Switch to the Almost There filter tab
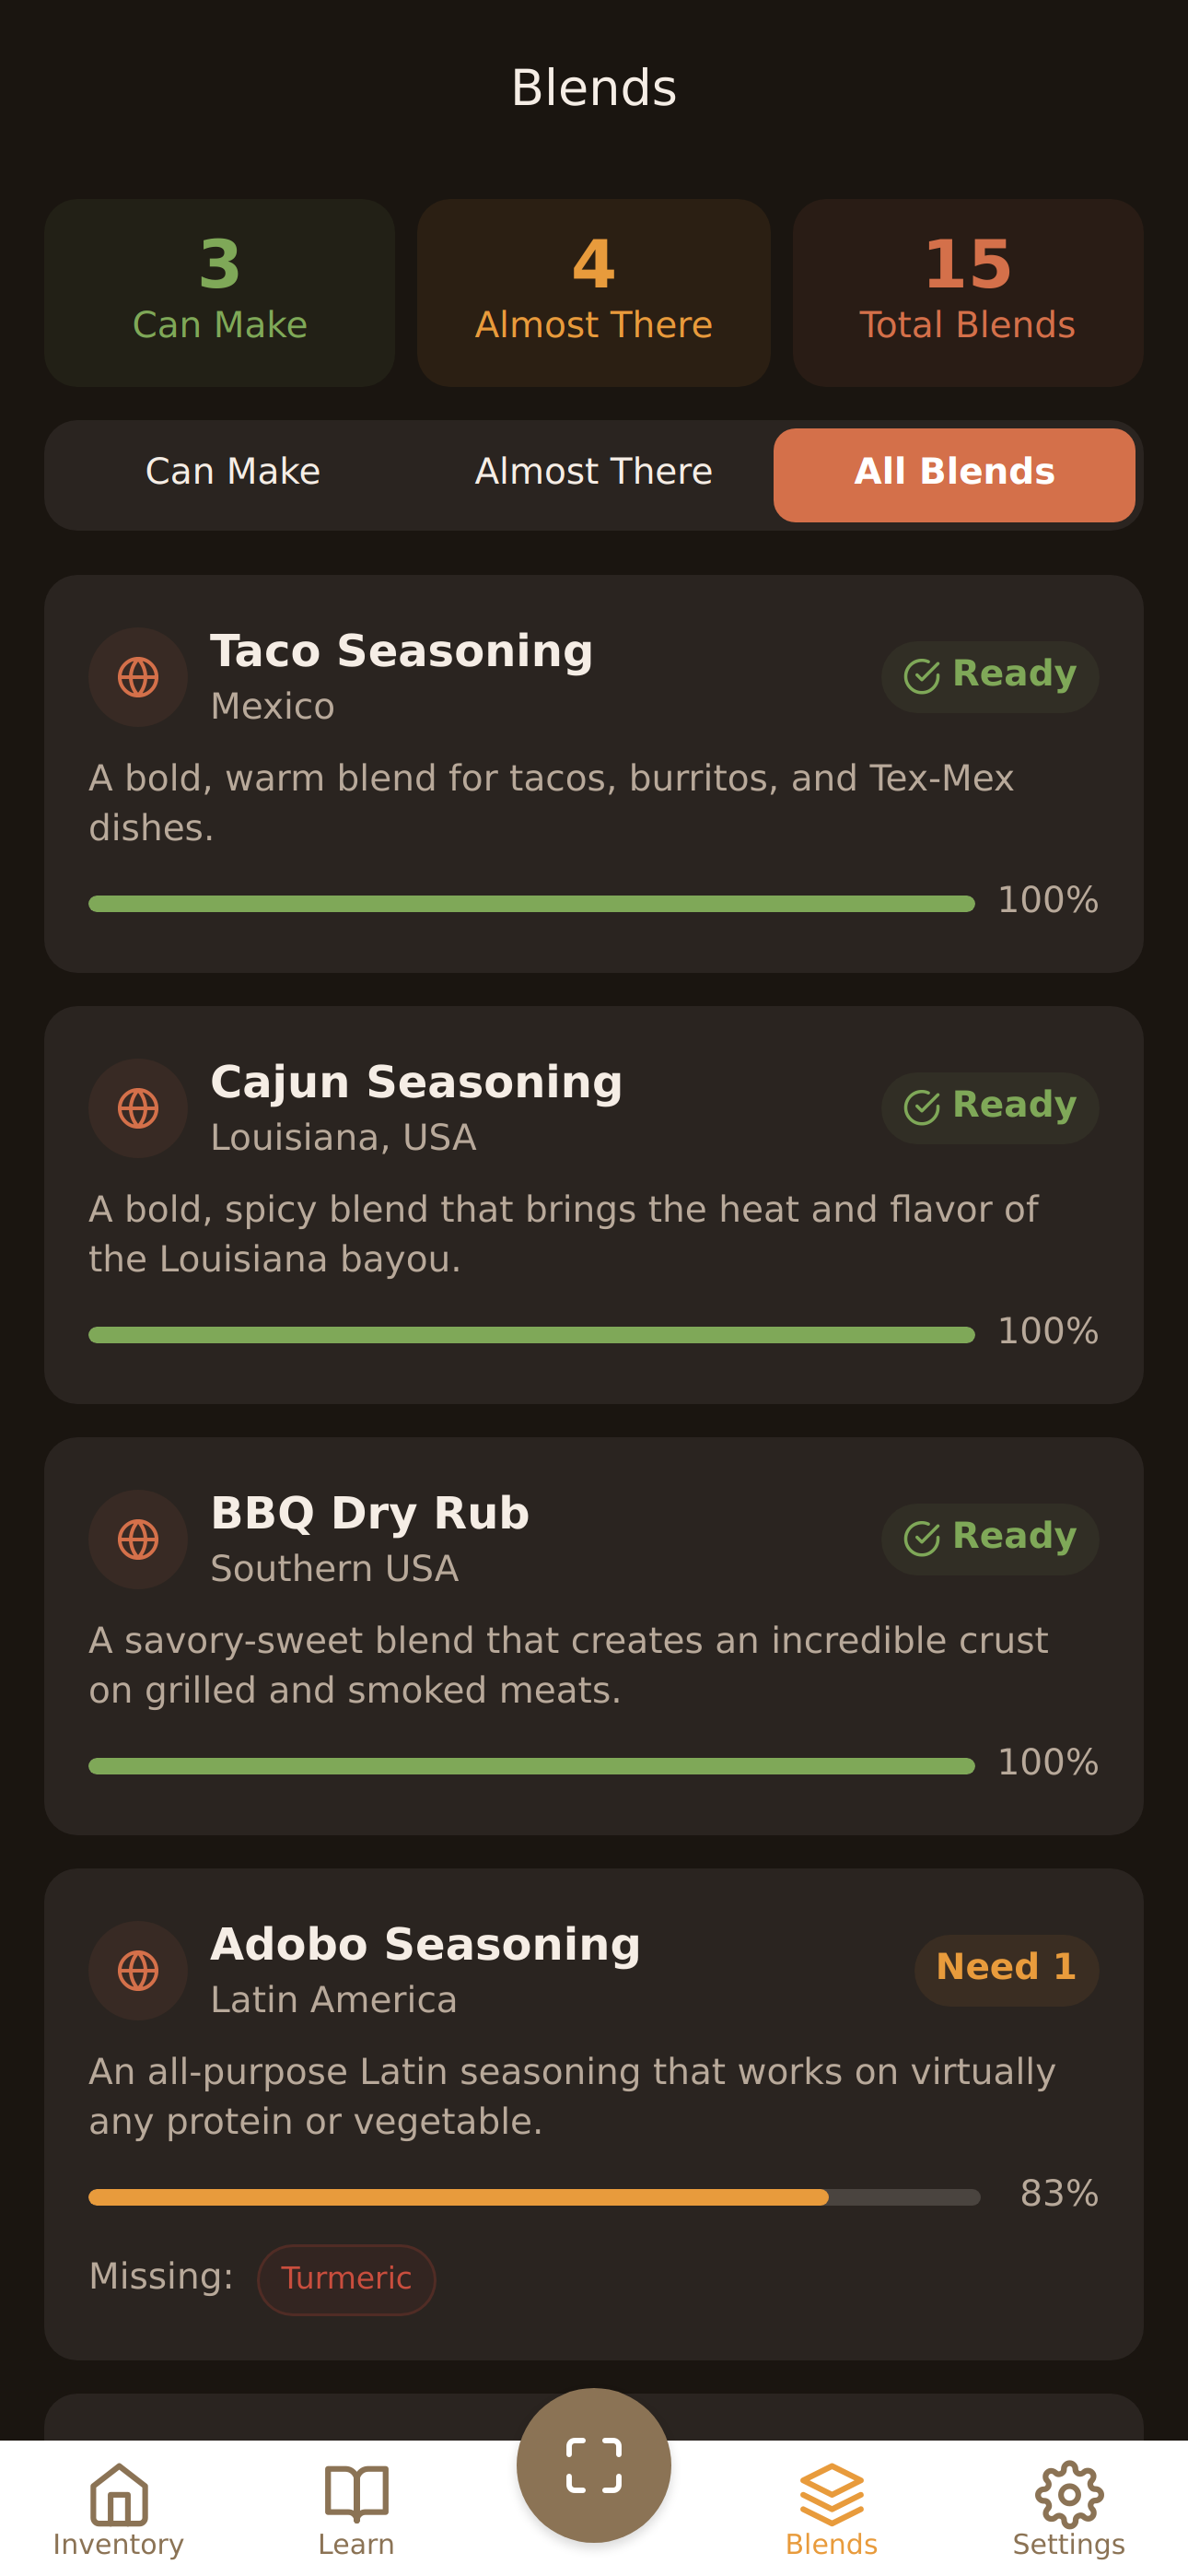This screenshot has width=1188, height=2576. pyautogui.click(x=593, y=470)
